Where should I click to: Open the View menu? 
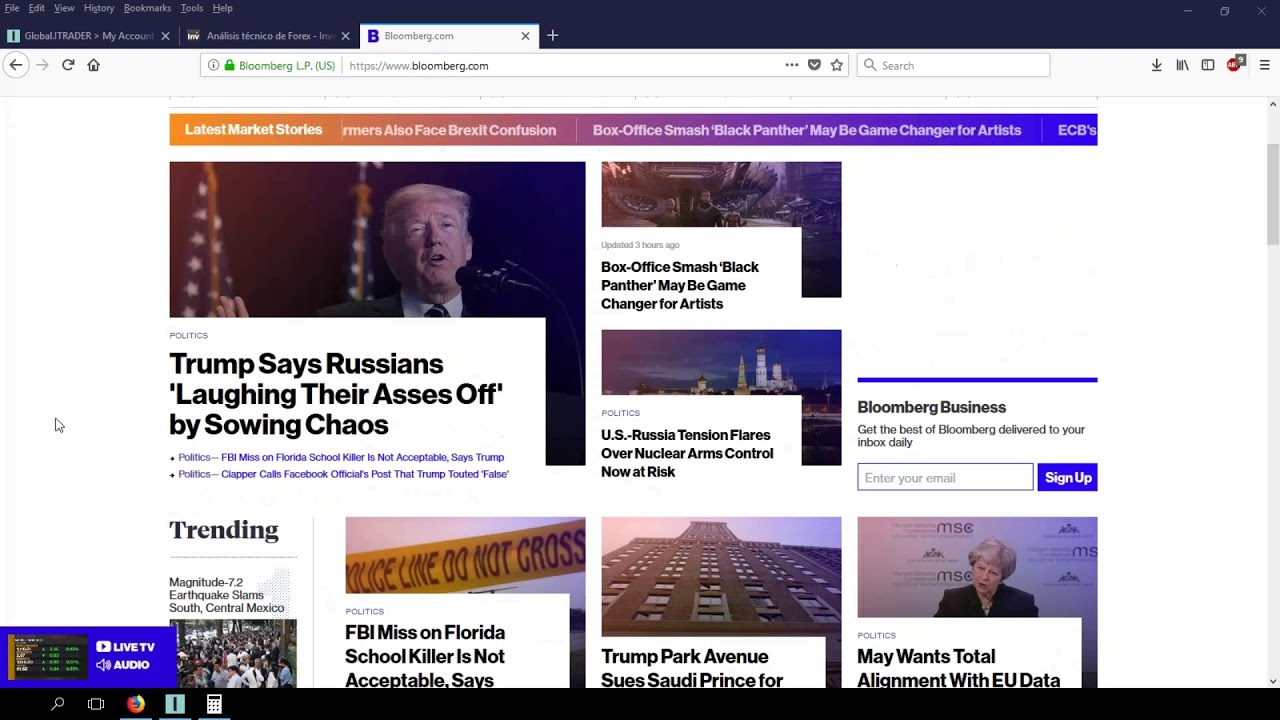pyautogui.click(x=64, y=8)
